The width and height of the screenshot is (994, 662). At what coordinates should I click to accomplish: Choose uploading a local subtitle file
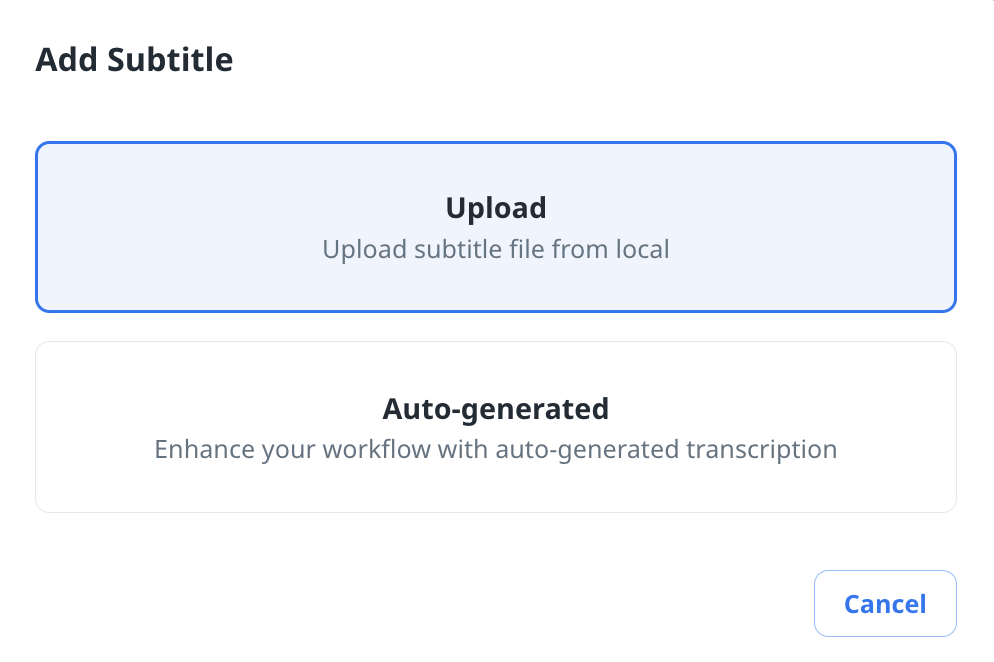click(496, 227)
